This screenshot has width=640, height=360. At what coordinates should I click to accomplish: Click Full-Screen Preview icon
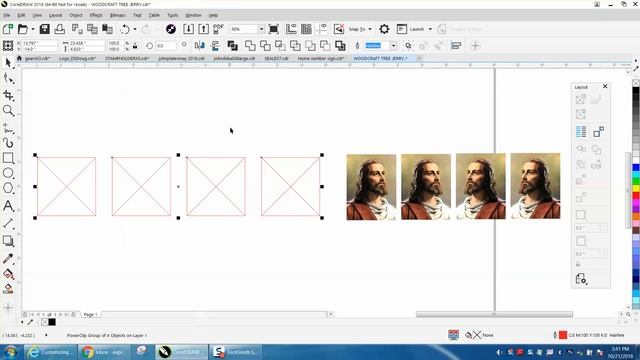click(274, 29)
